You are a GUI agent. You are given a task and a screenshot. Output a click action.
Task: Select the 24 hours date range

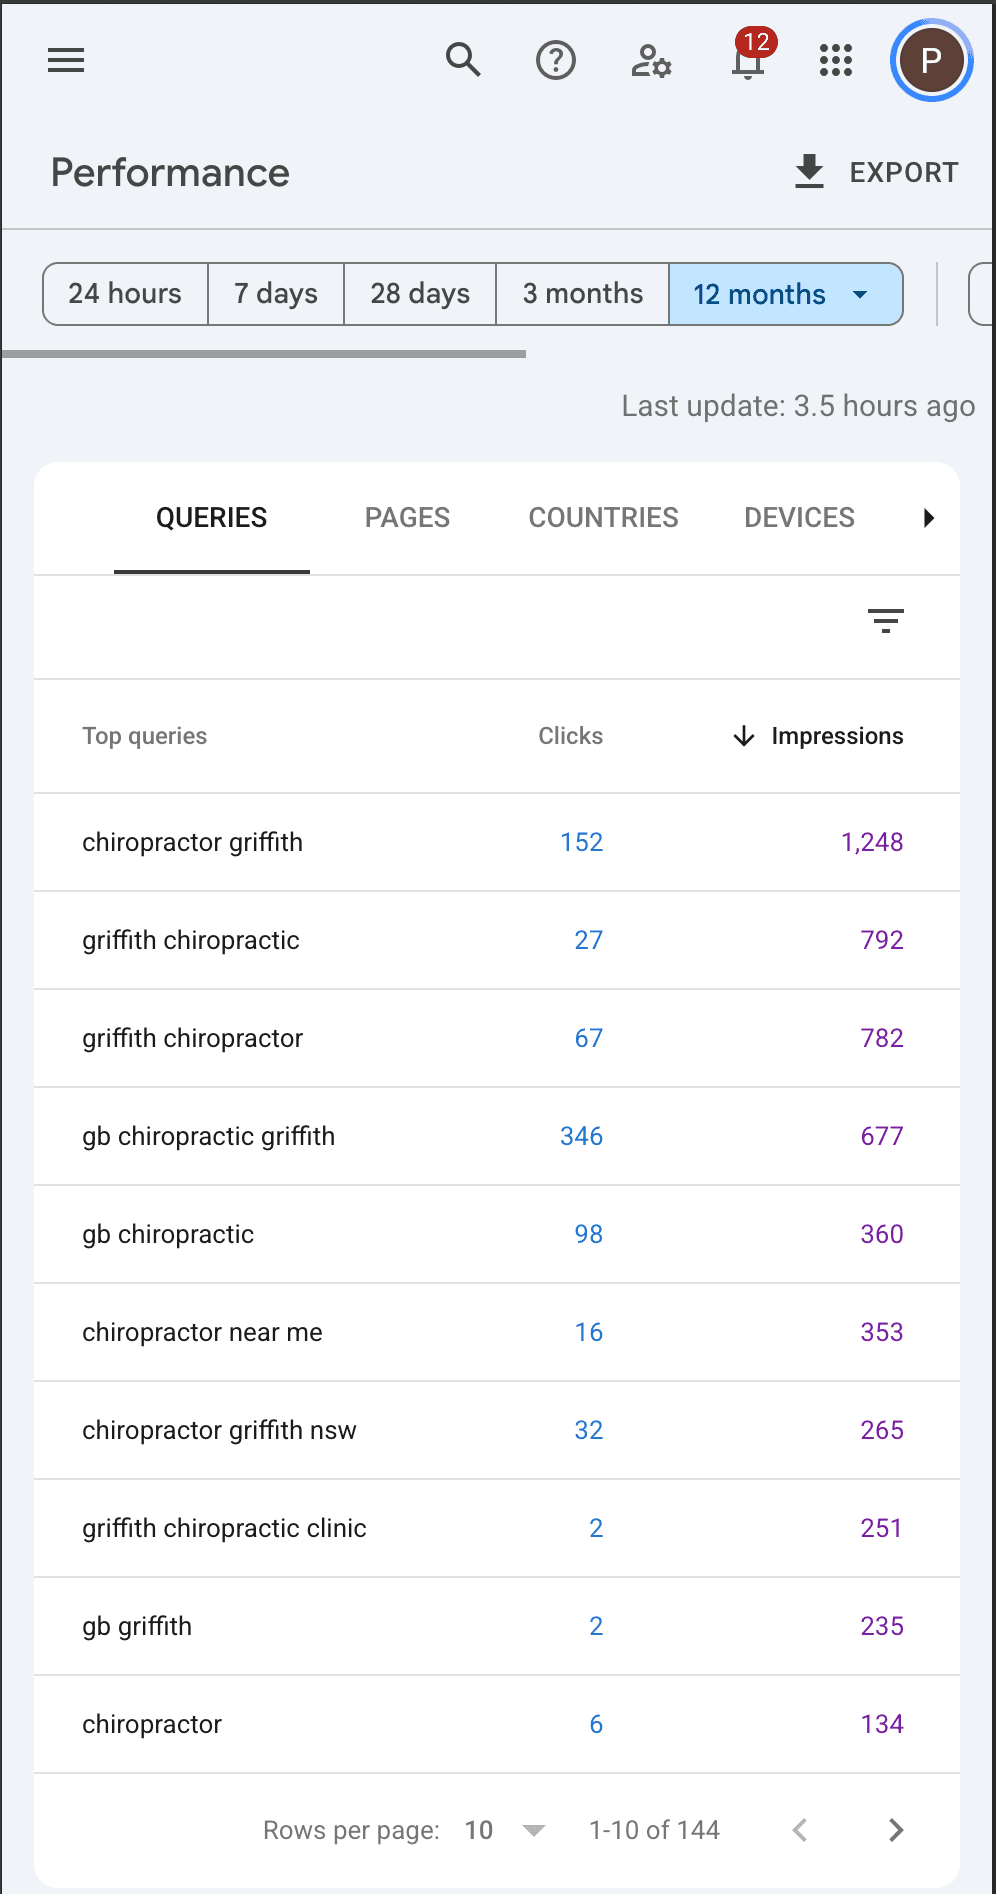pyautogui.click(x=125, y=294)
